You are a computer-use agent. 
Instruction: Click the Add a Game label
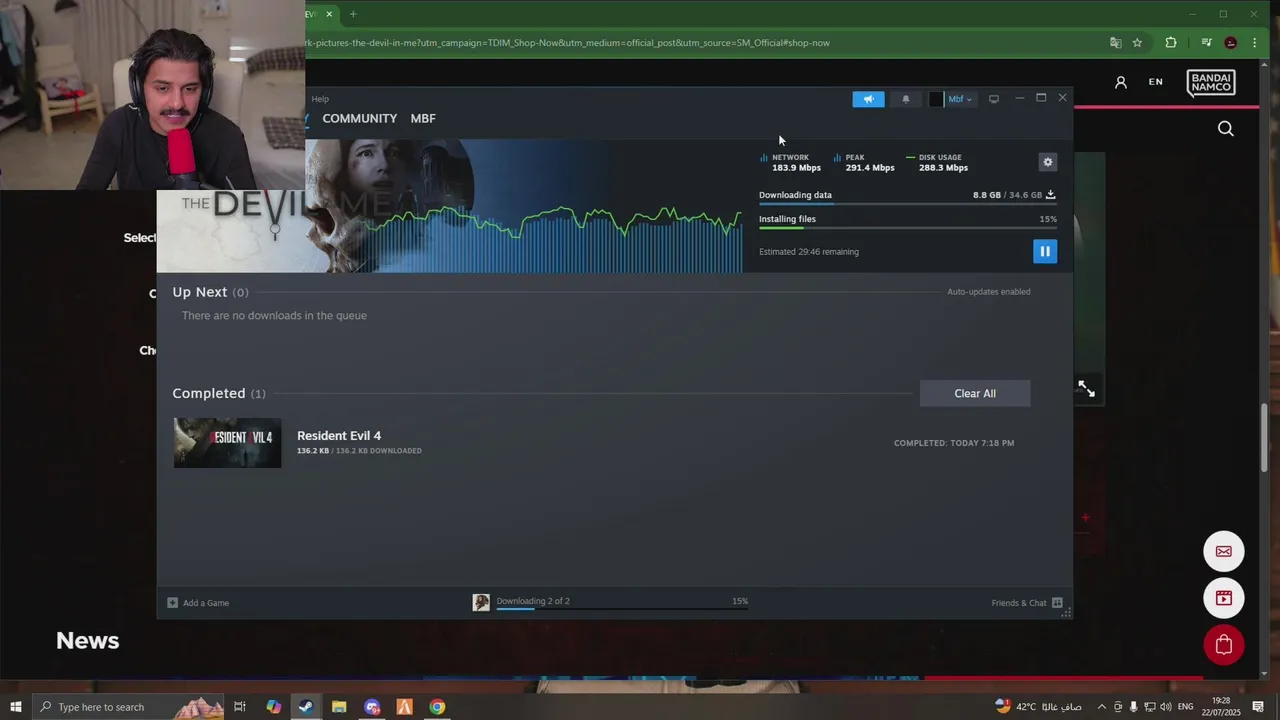[206, 603]
